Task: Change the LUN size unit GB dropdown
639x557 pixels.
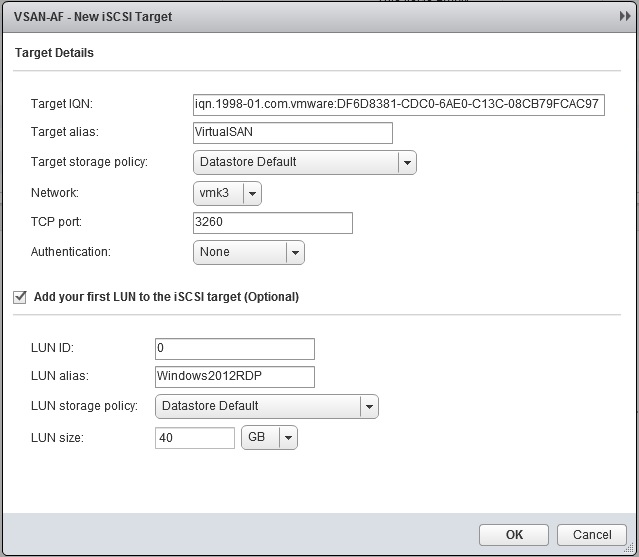Action: coord(269,438)
